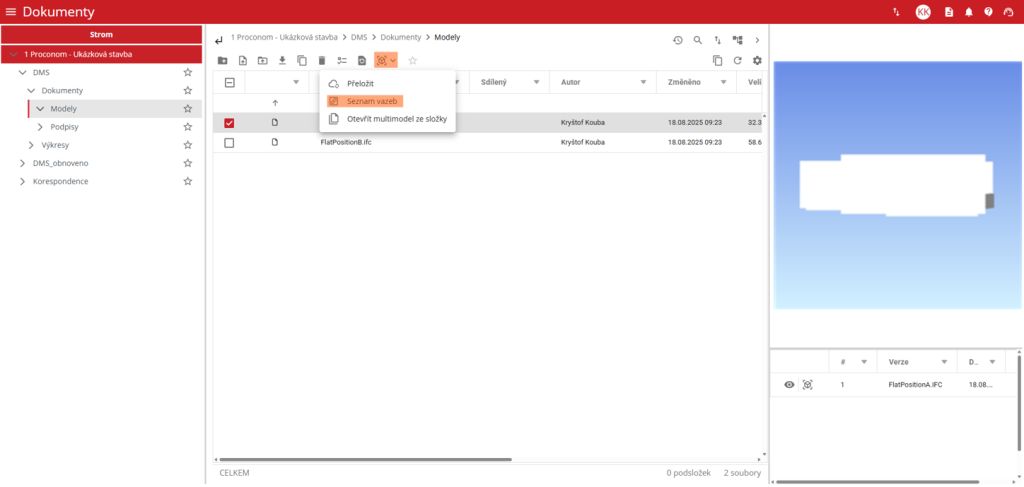Screen dimensions: 1024x487
Task: Open the help question mark icon
Action: click(x=988, y=12)
